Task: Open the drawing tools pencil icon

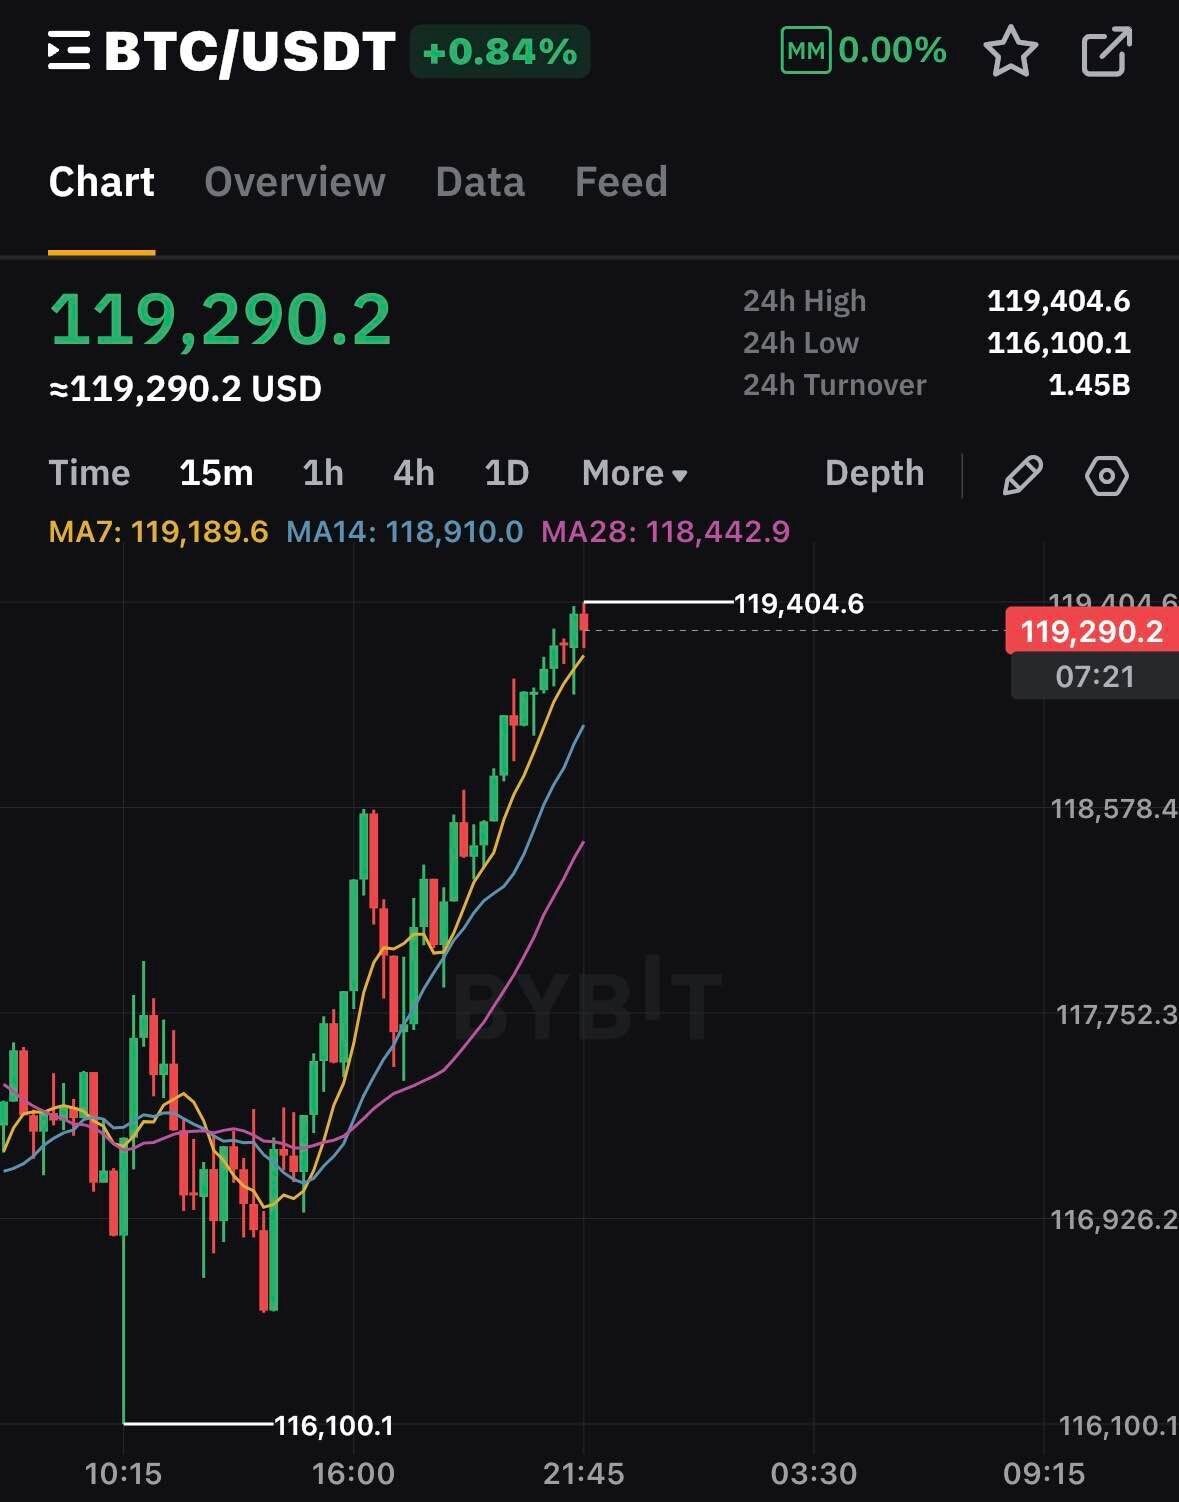Action: pyautogui.click(x=1022, y=474)
